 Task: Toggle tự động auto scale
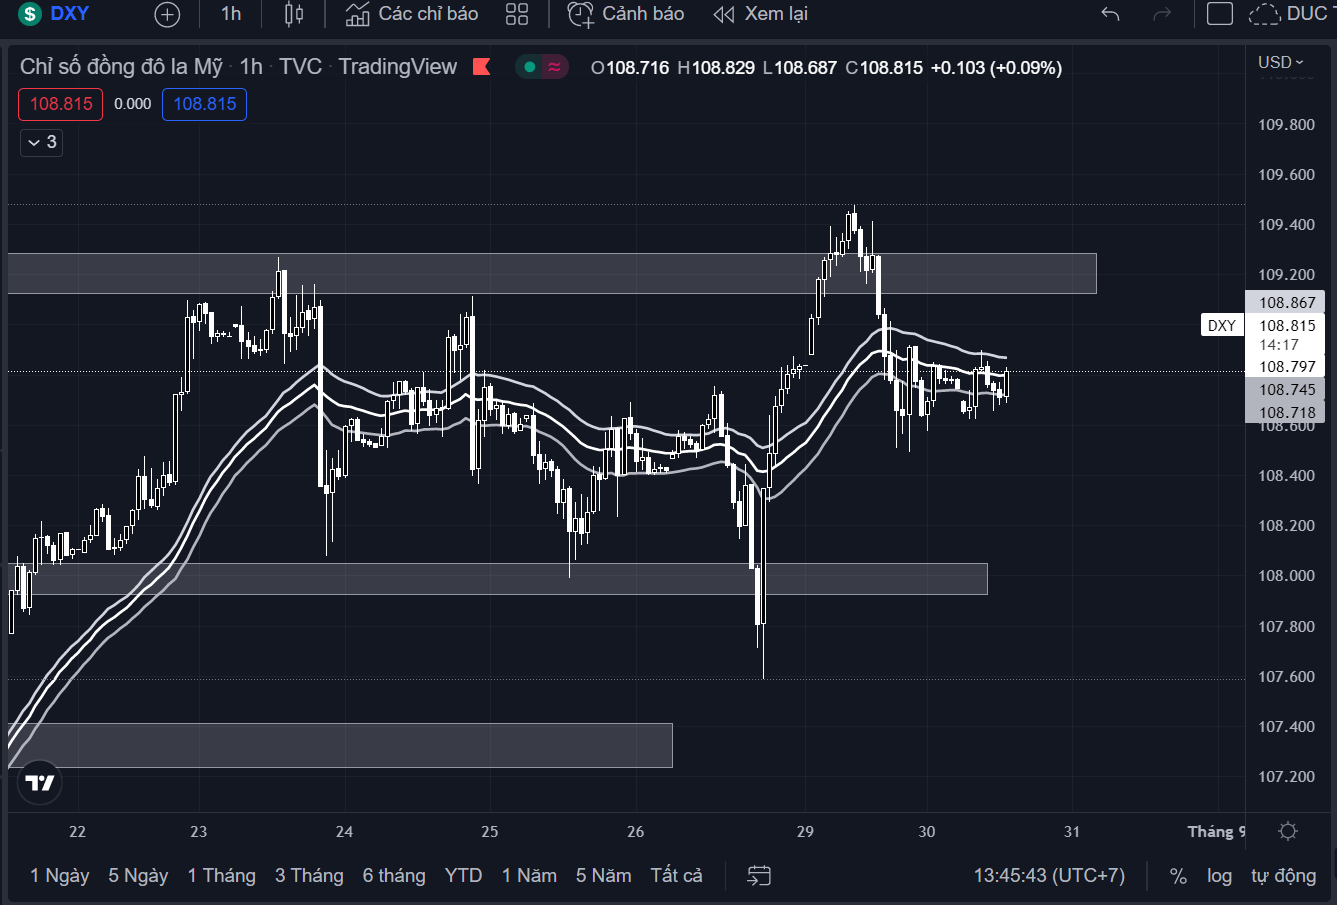coord(1283,876)
